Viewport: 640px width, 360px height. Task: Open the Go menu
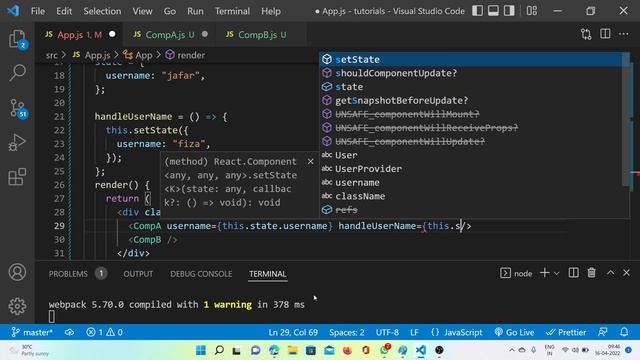point(170,11)
